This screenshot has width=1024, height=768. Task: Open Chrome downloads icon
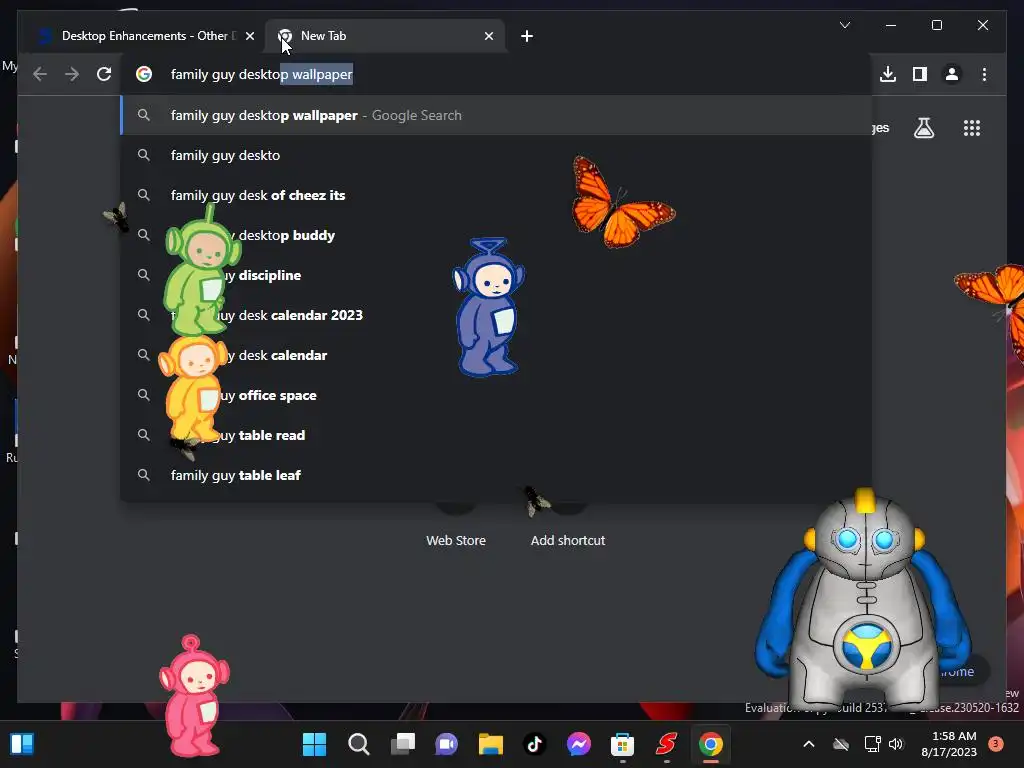(888, 74)
